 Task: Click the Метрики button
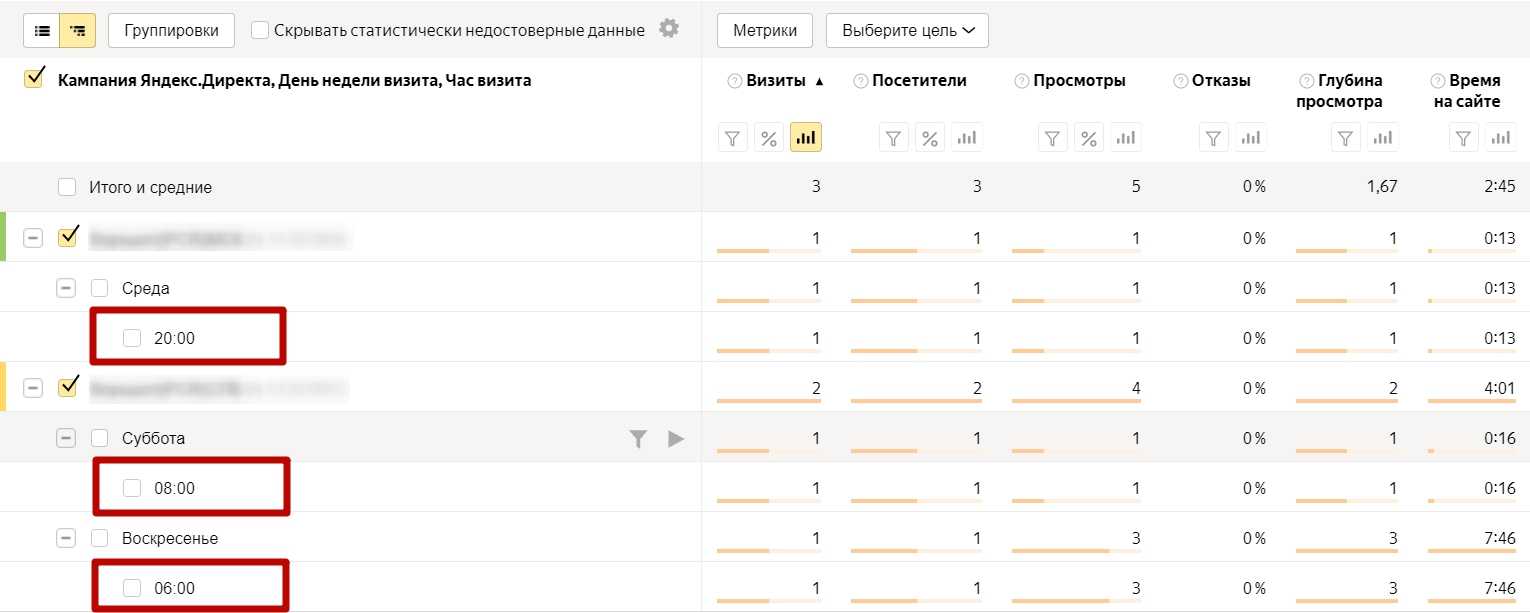pos(765,30)
